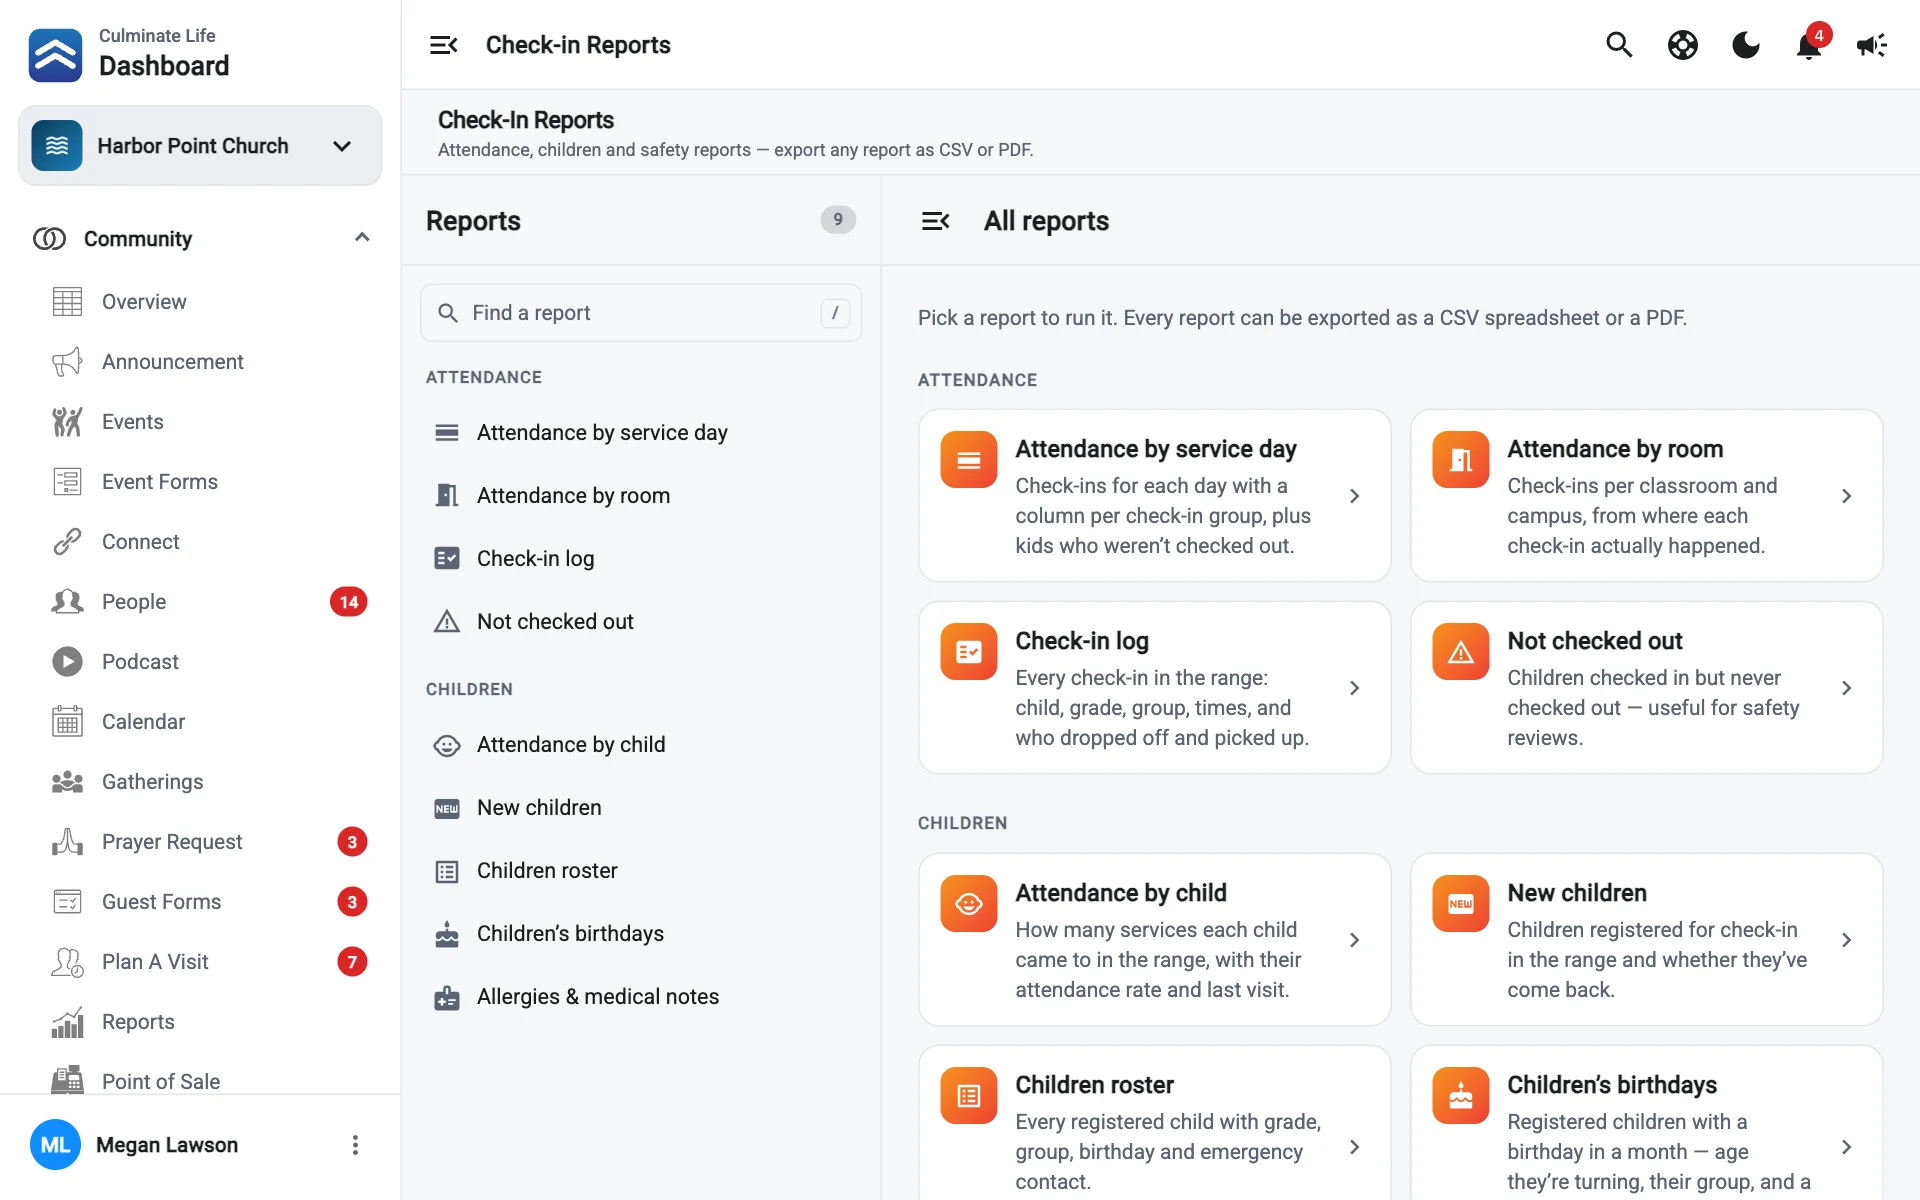Open Harbor Point Church dropdown

click(x=200, y=146)
